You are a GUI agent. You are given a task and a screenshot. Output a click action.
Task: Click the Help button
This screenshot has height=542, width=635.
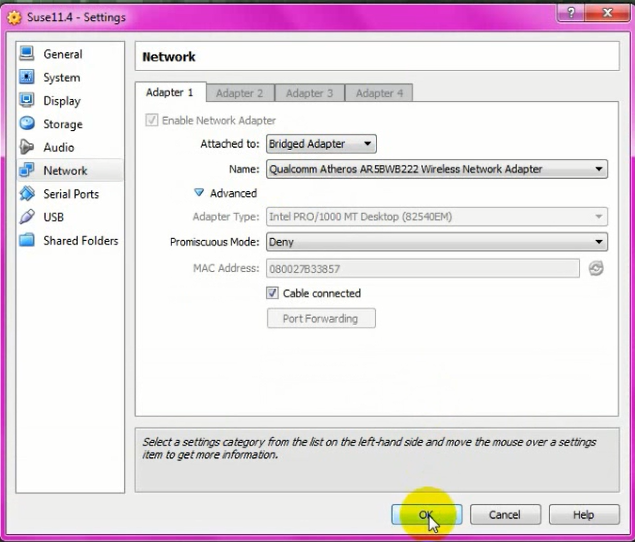pyautogui.click(x=584, y=514)
